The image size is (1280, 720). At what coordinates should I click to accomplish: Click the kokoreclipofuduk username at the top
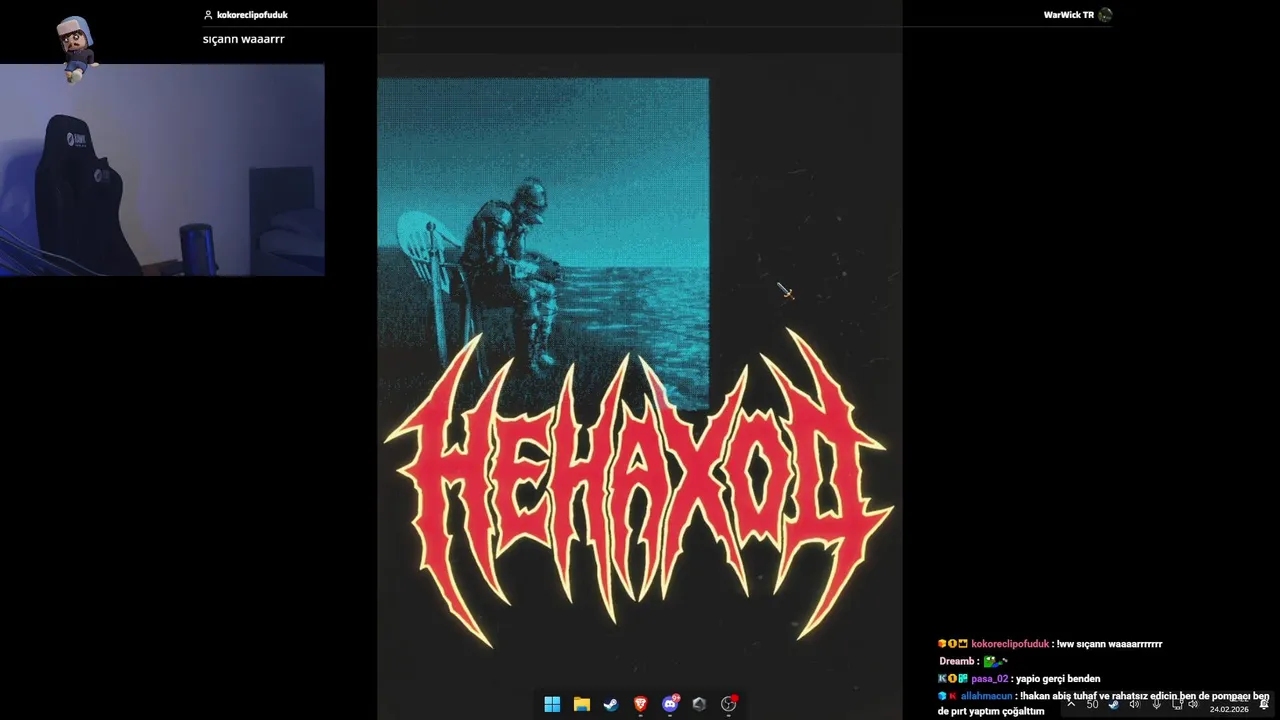(252, 15)
